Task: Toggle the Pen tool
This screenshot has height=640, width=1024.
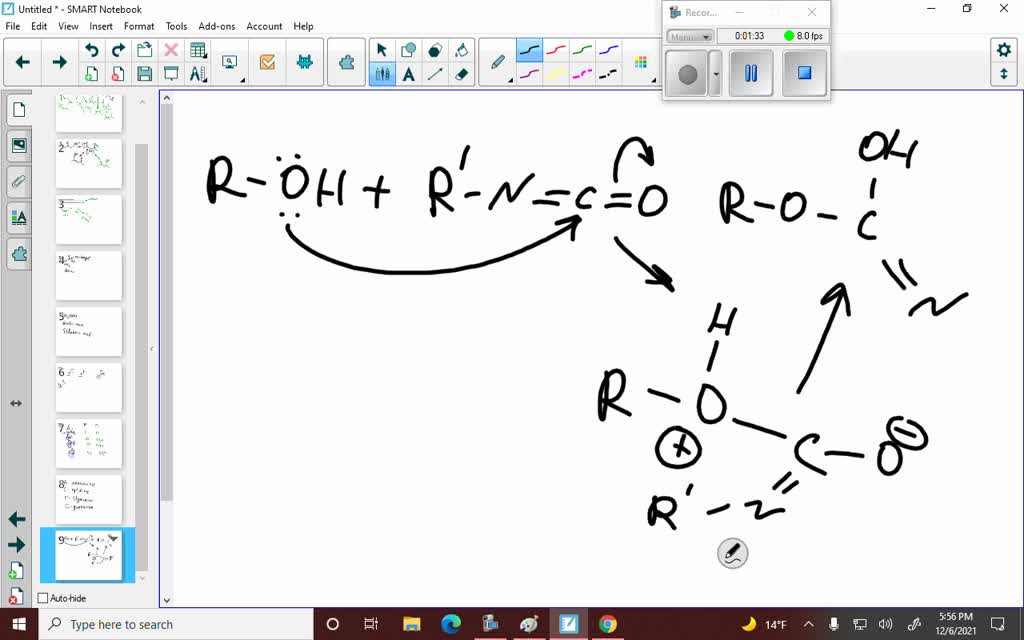Action: [497, 62]
